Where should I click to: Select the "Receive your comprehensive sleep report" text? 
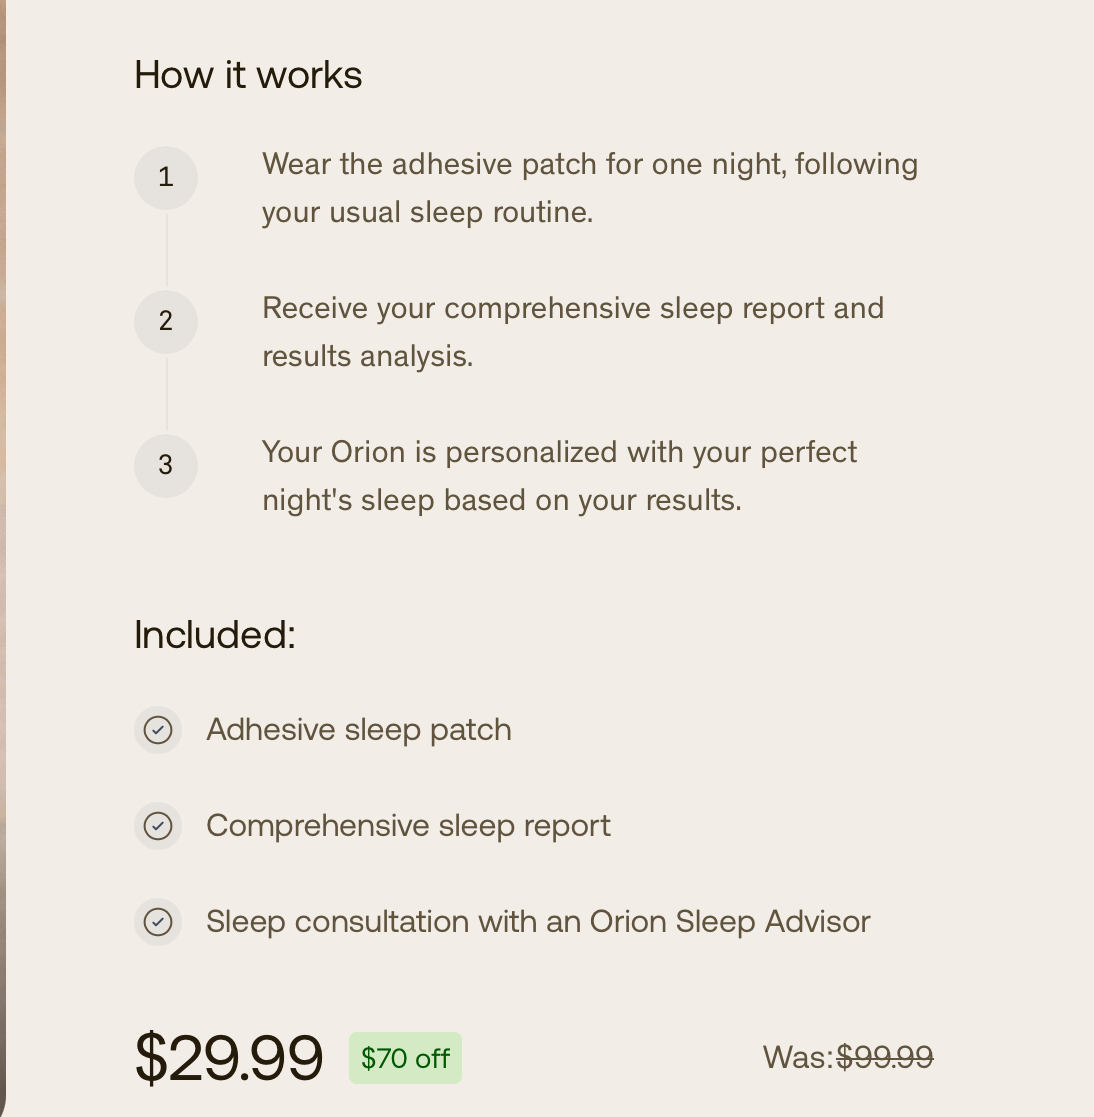tap(572, 332)
